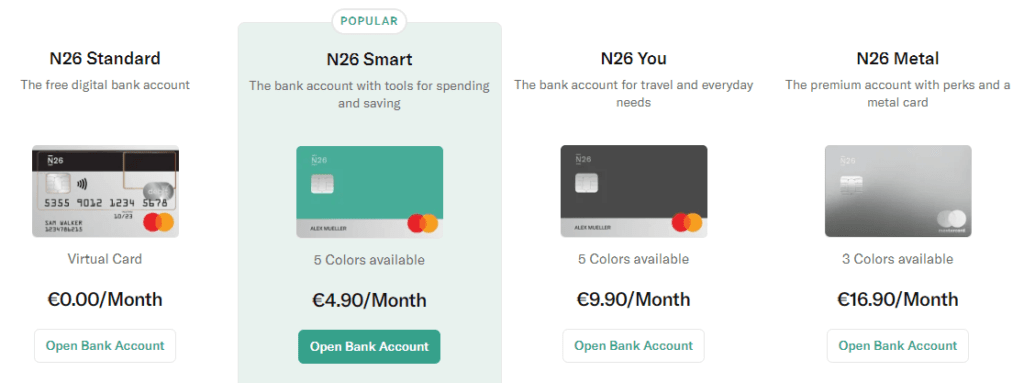The image size is (1024, 383).
Task: Click Mastercard logo on the Standard card
Action: click(x=159, y=222)
